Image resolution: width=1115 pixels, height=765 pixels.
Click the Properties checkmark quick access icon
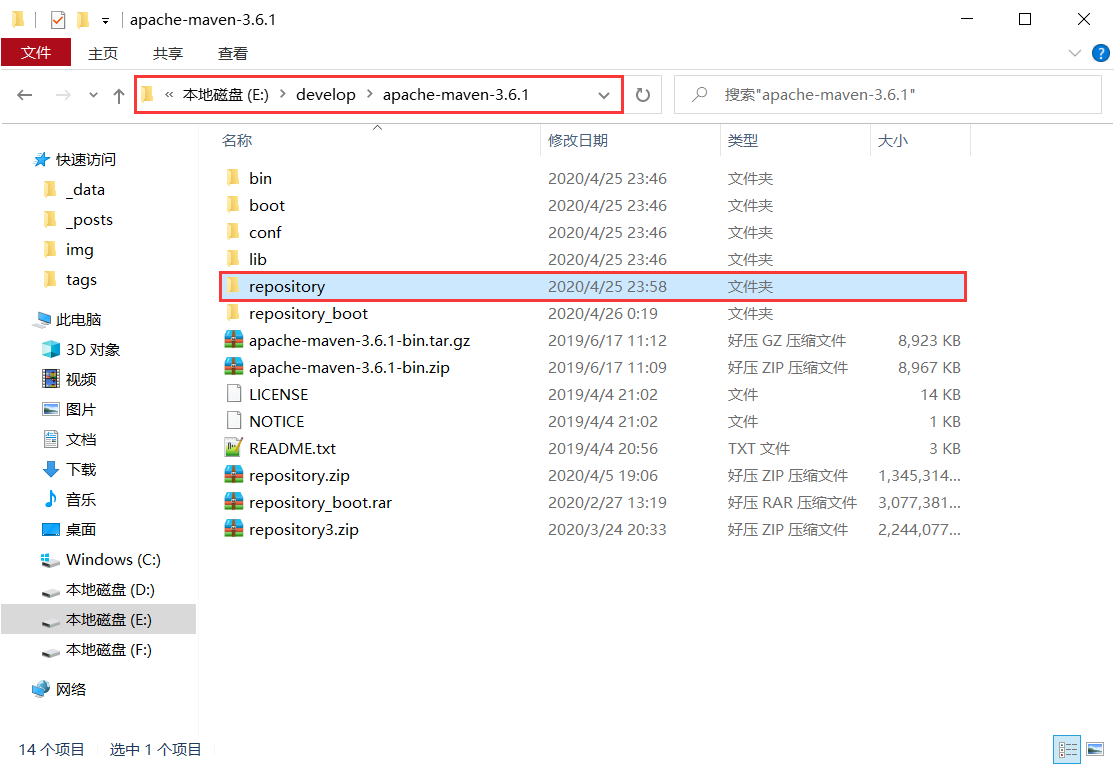tap(58, 20)
